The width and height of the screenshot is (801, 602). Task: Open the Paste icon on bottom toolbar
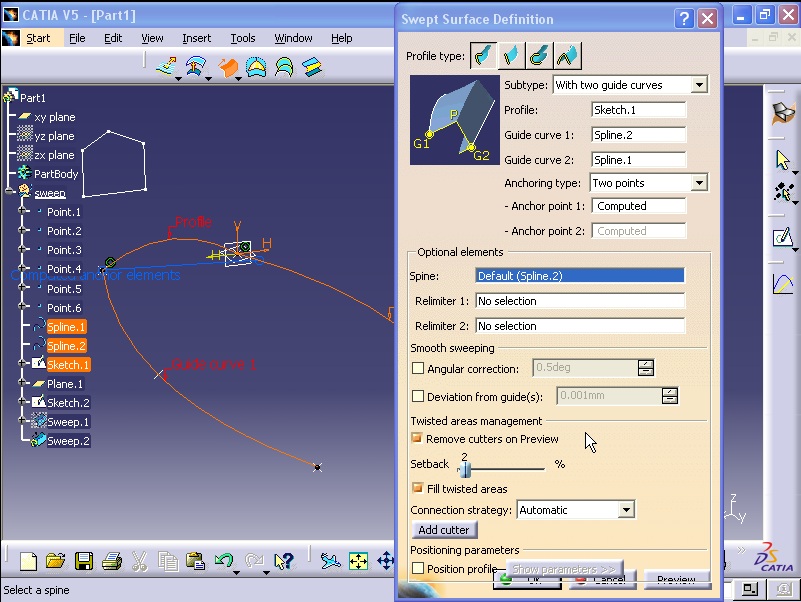[196, 562]
